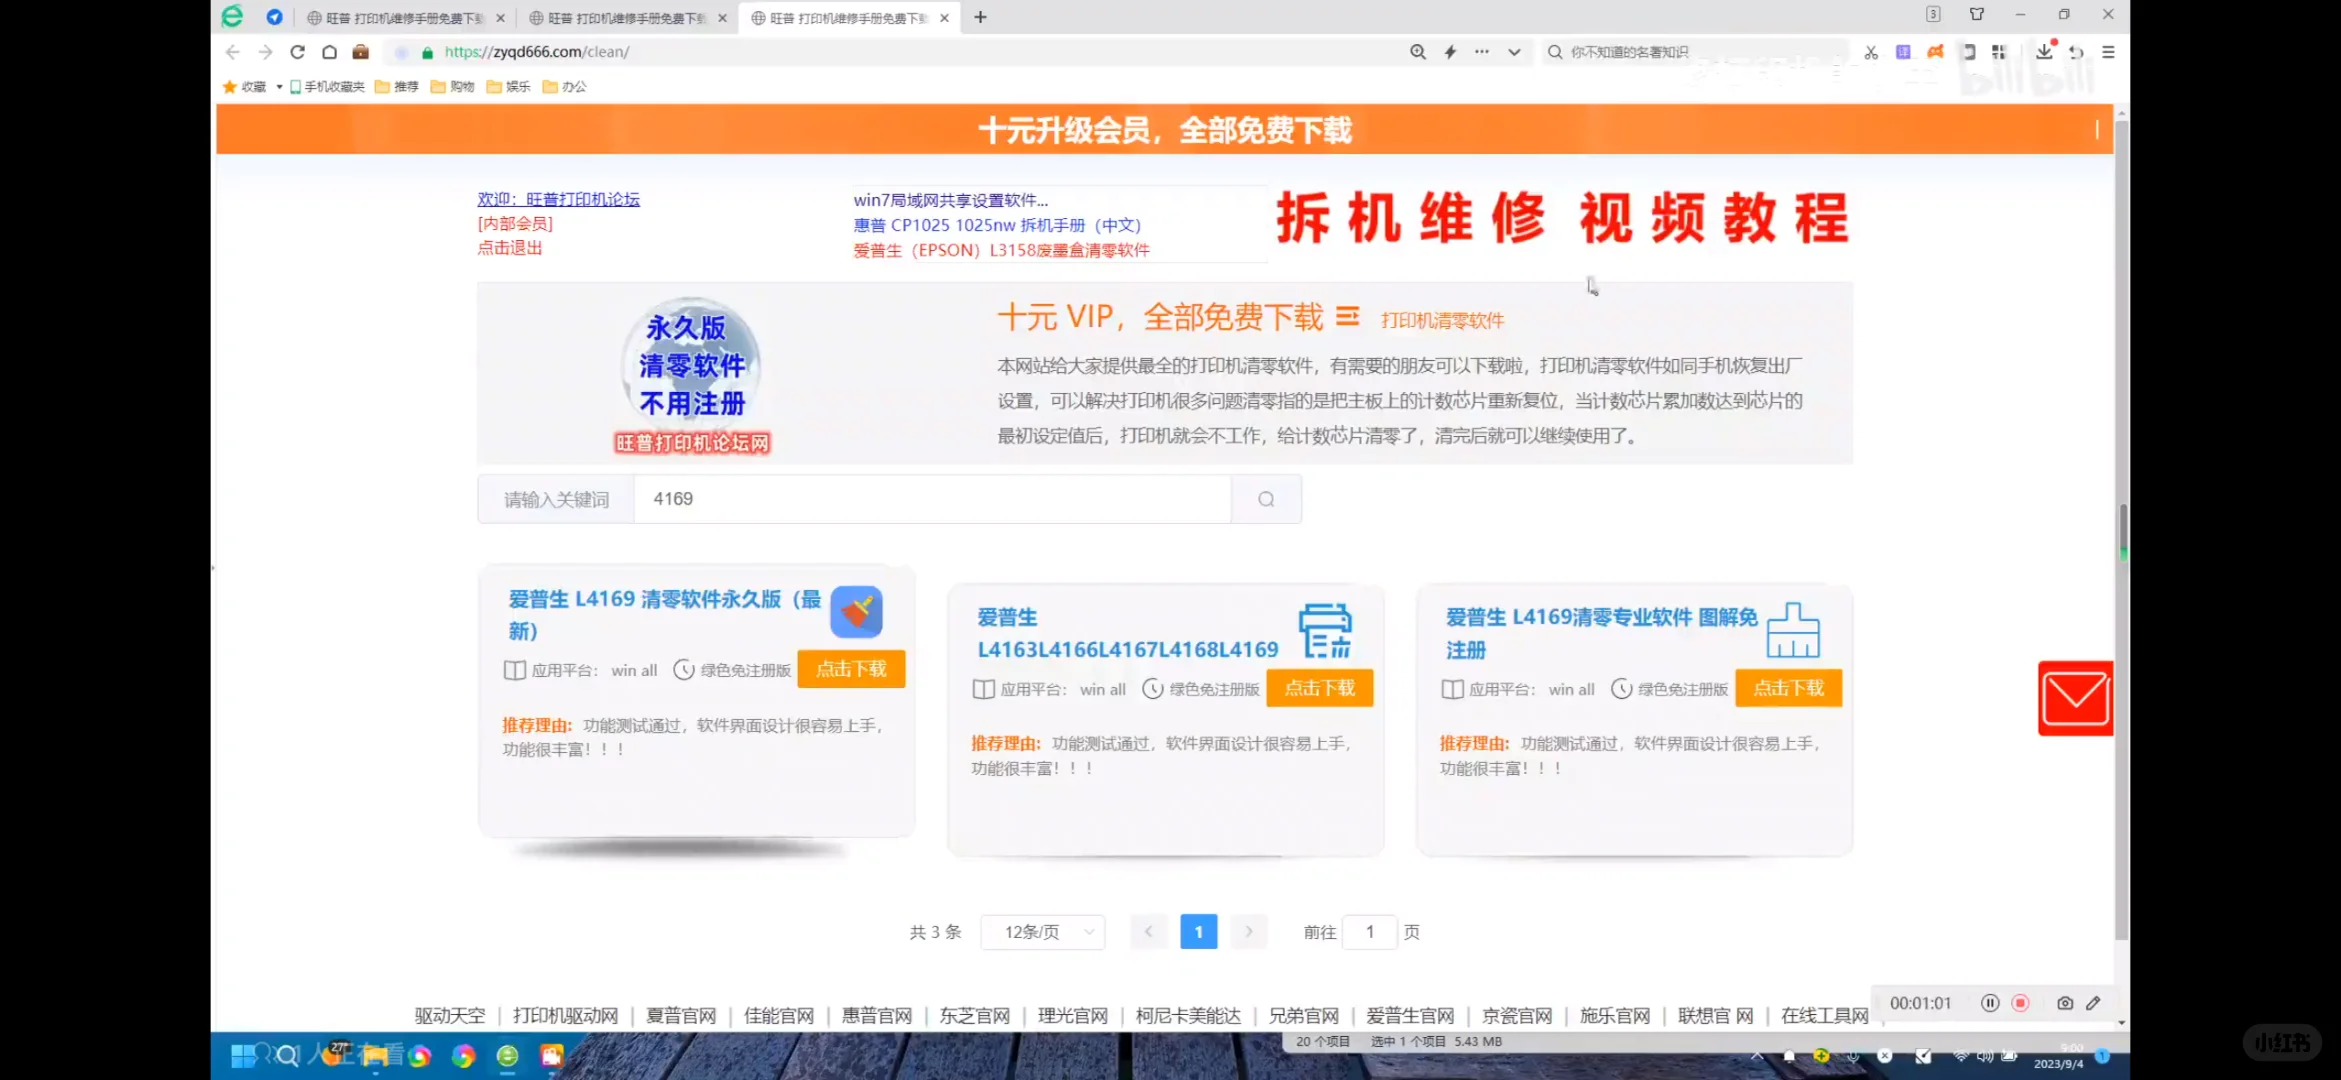Click the scissors screenshot icon in browser toolbar
Image resolution: width=2341 pixels, height=1080 pixels.
click(1870, 52)
